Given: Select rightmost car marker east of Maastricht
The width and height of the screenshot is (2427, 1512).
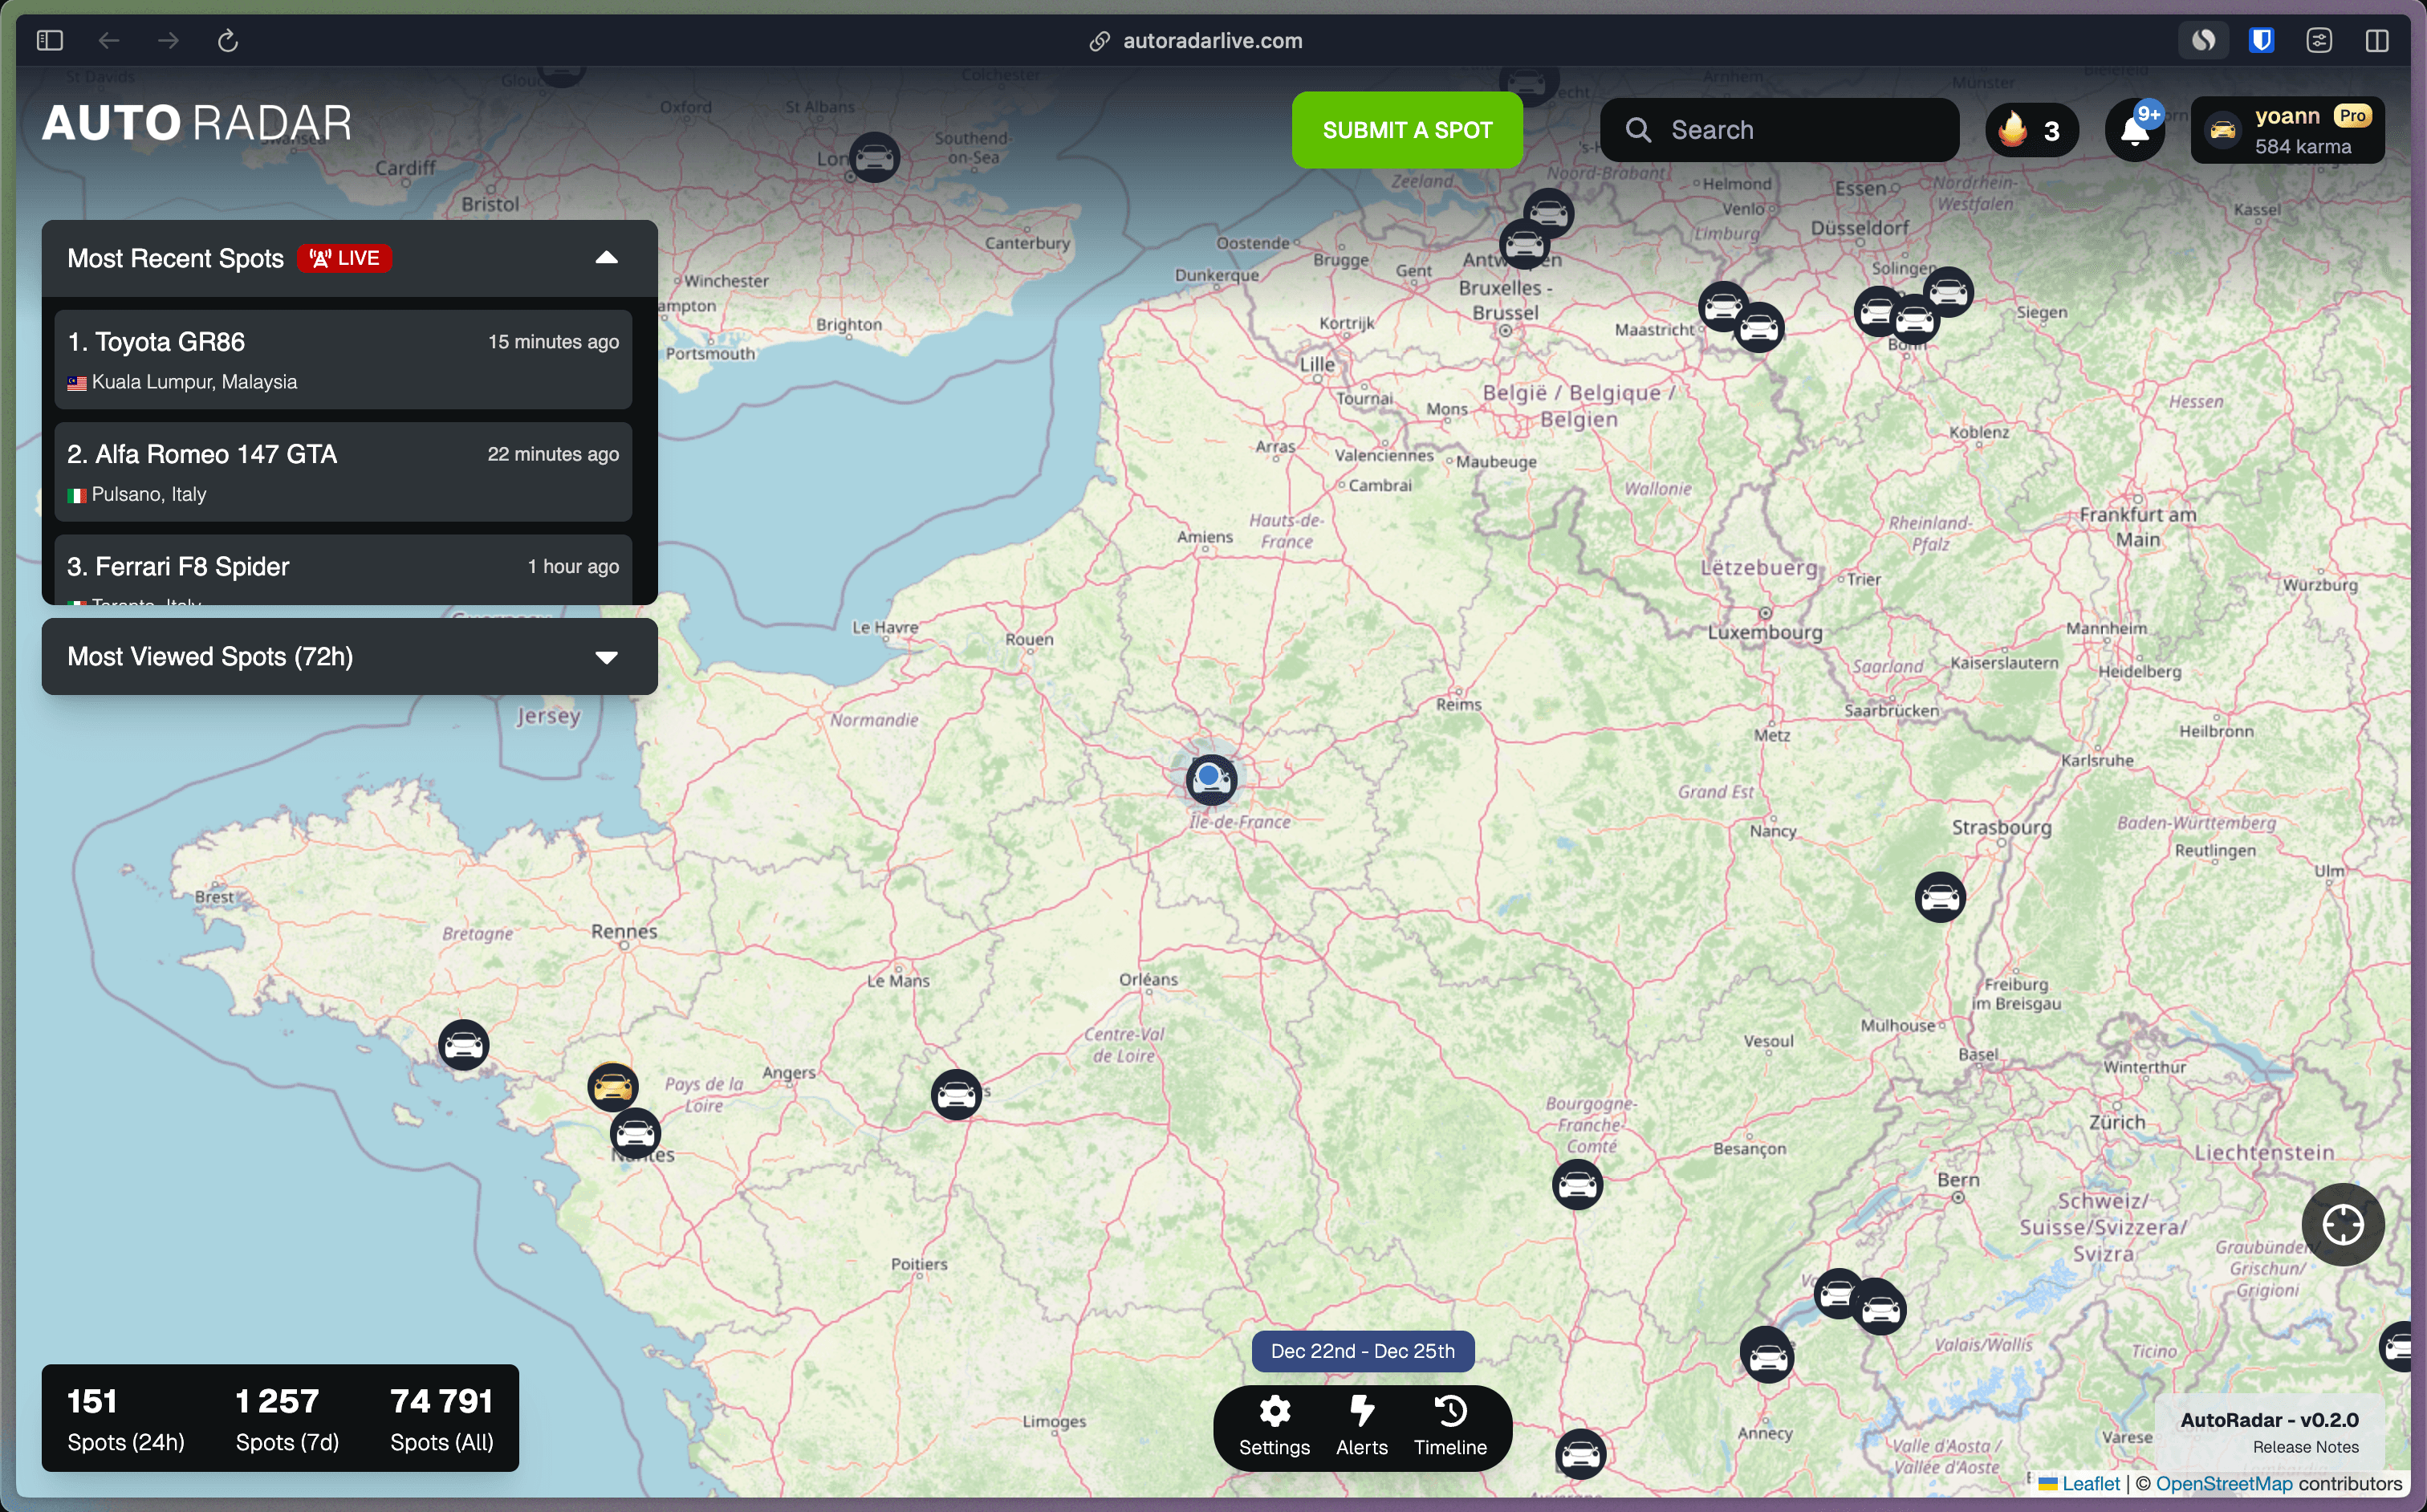Looking at the screenshot, I should point(1759,327).
